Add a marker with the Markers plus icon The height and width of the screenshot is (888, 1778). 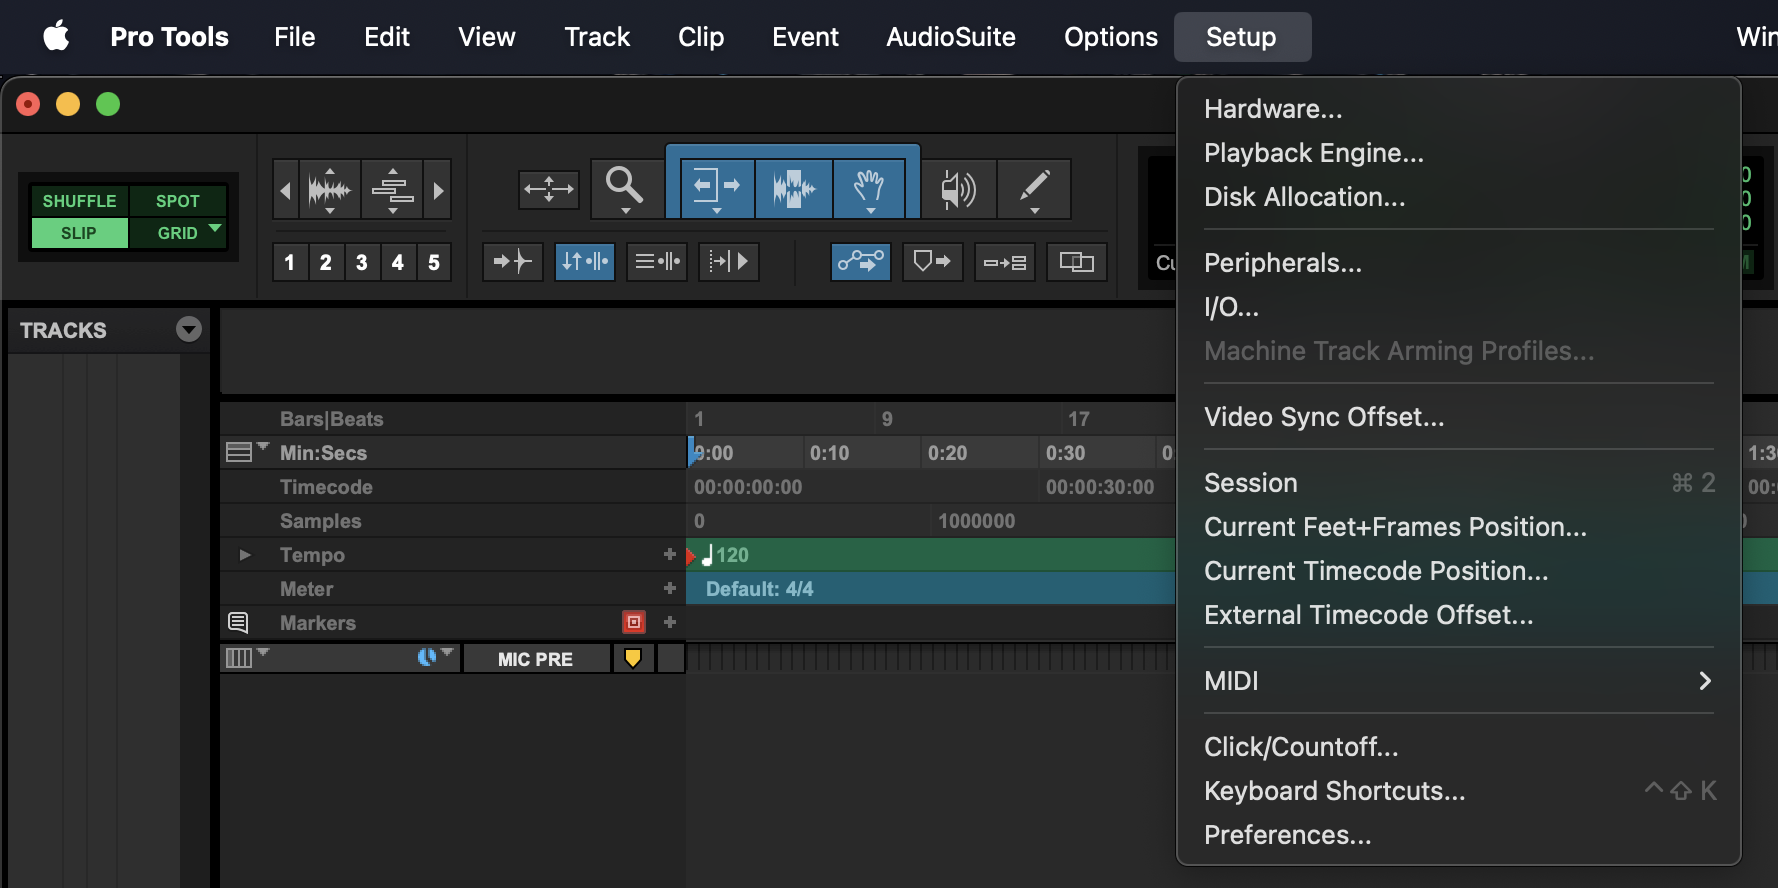tap(670, 622)
